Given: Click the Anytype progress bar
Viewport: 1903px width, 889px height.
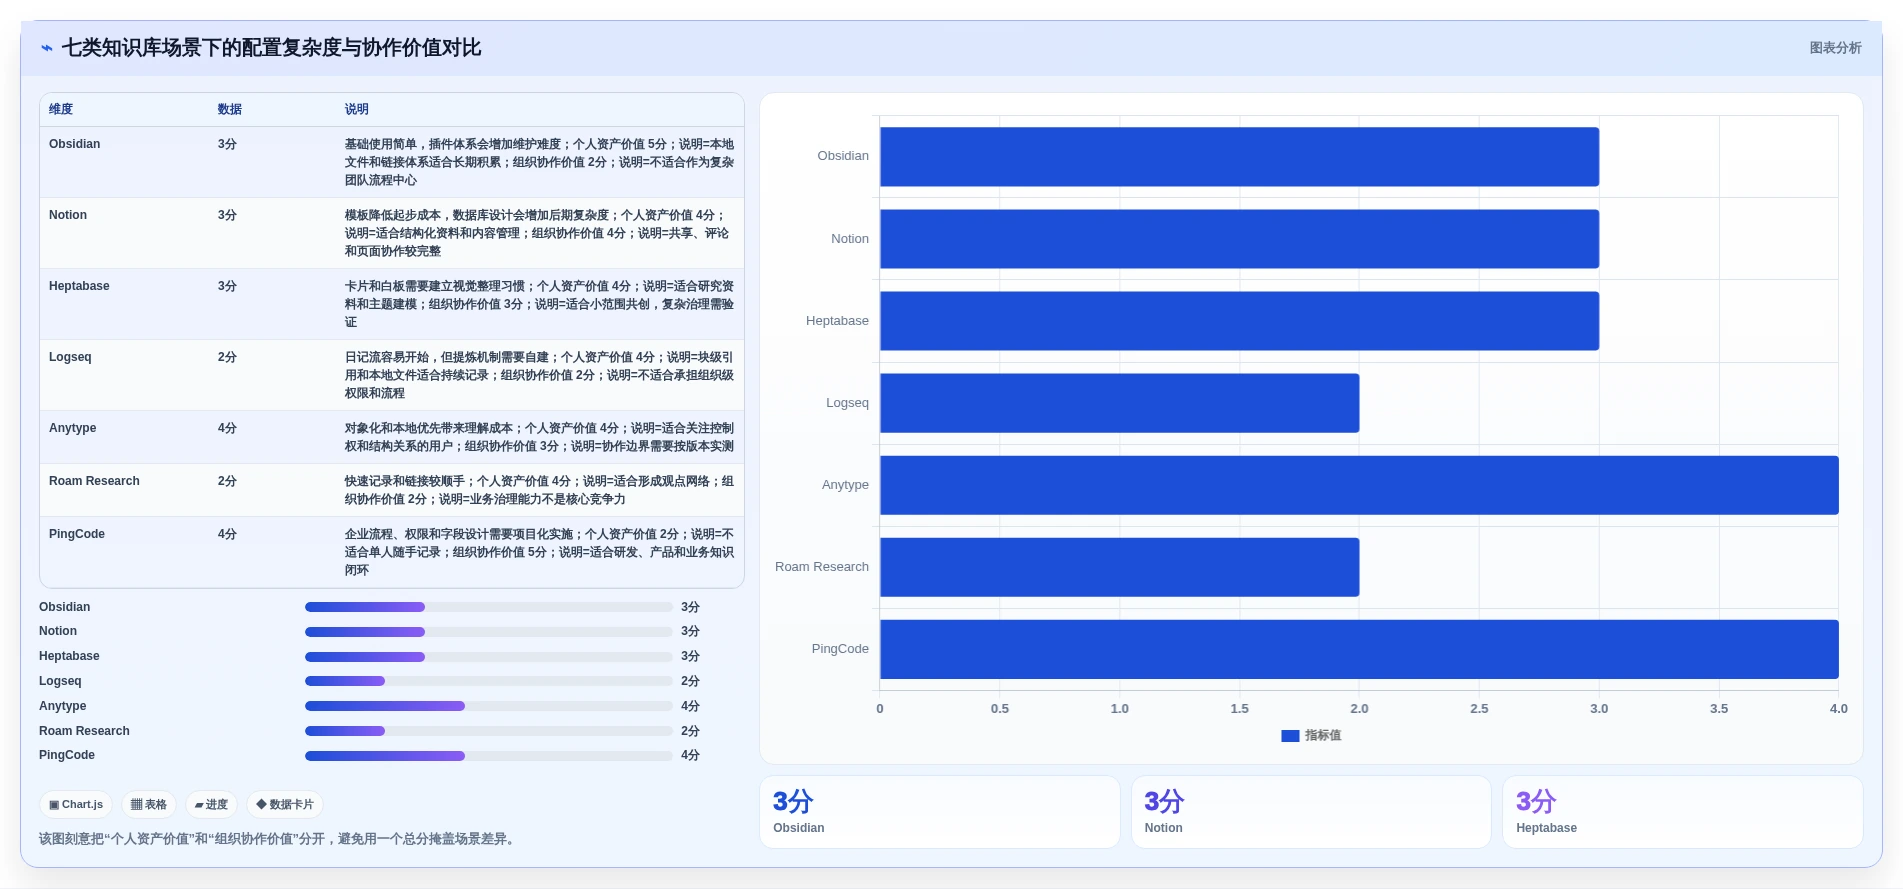Looking at the screenshot, I should click(x=488, y=706).
